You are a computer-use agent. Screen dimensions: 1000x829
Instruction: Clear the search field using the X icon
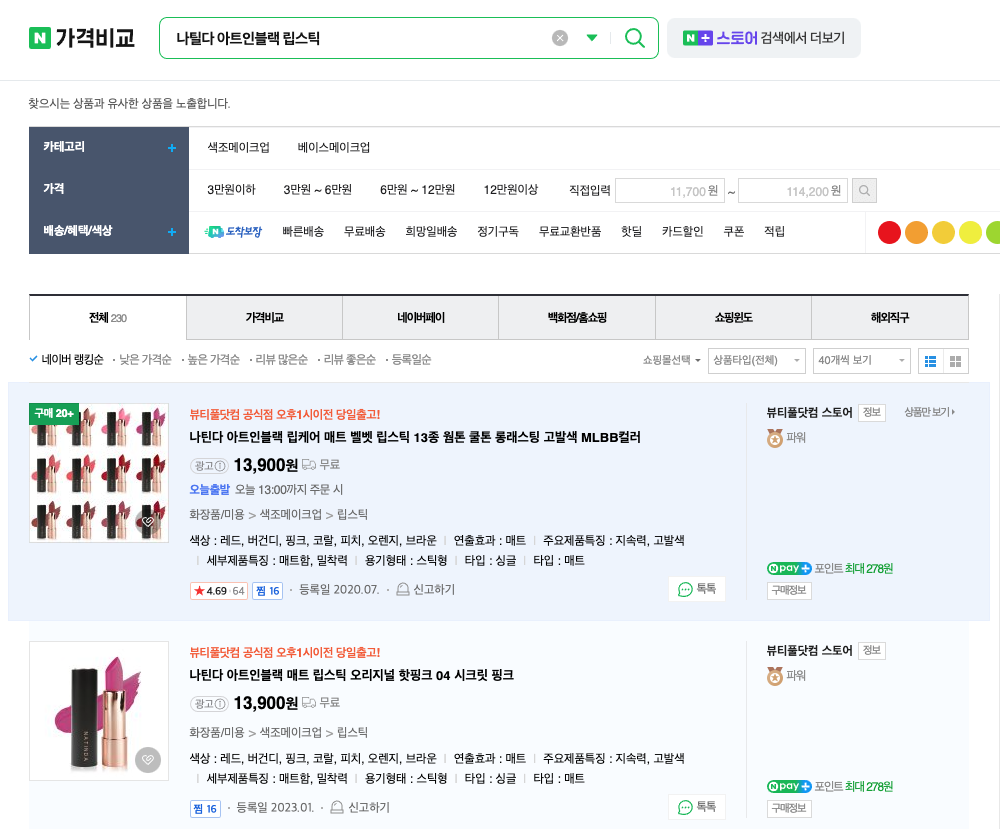560,37
